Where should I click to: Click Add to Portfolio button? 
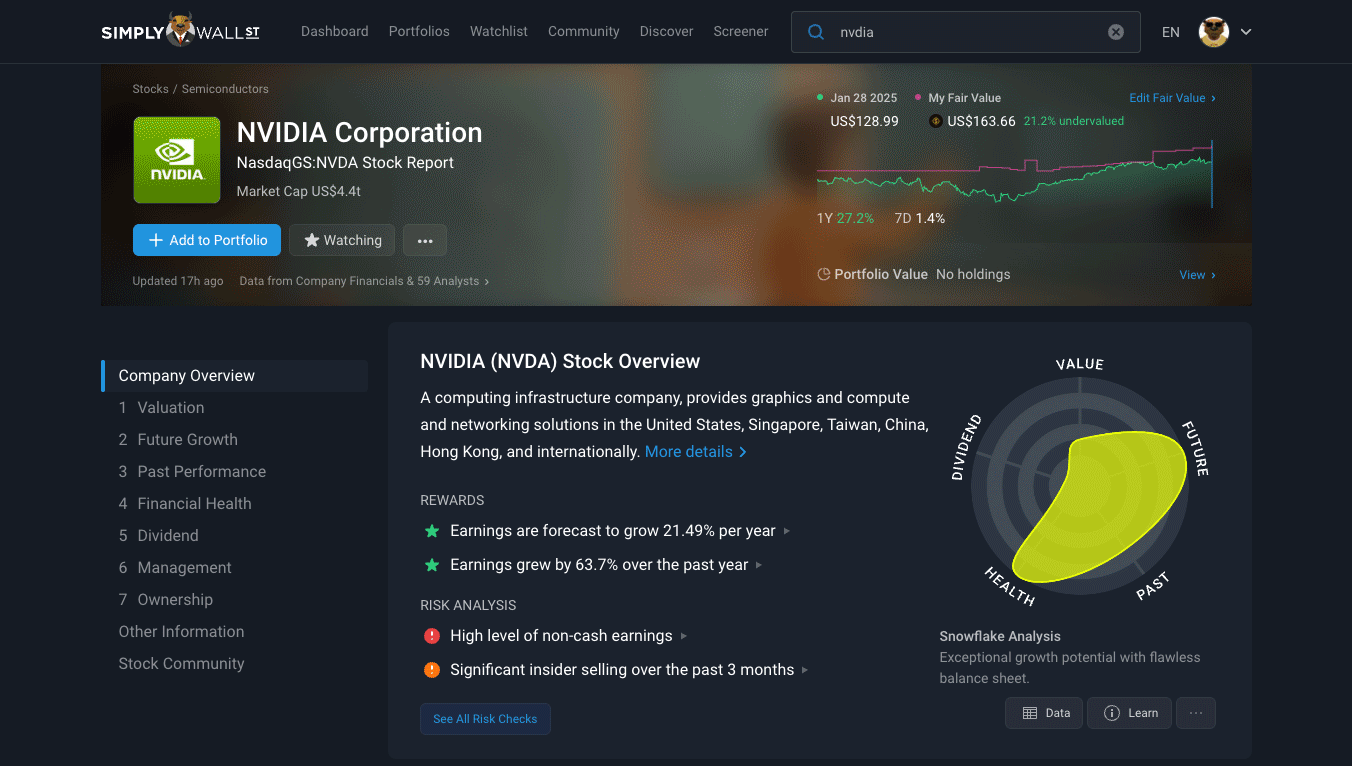pyautogui.click(x=207, y=240)
